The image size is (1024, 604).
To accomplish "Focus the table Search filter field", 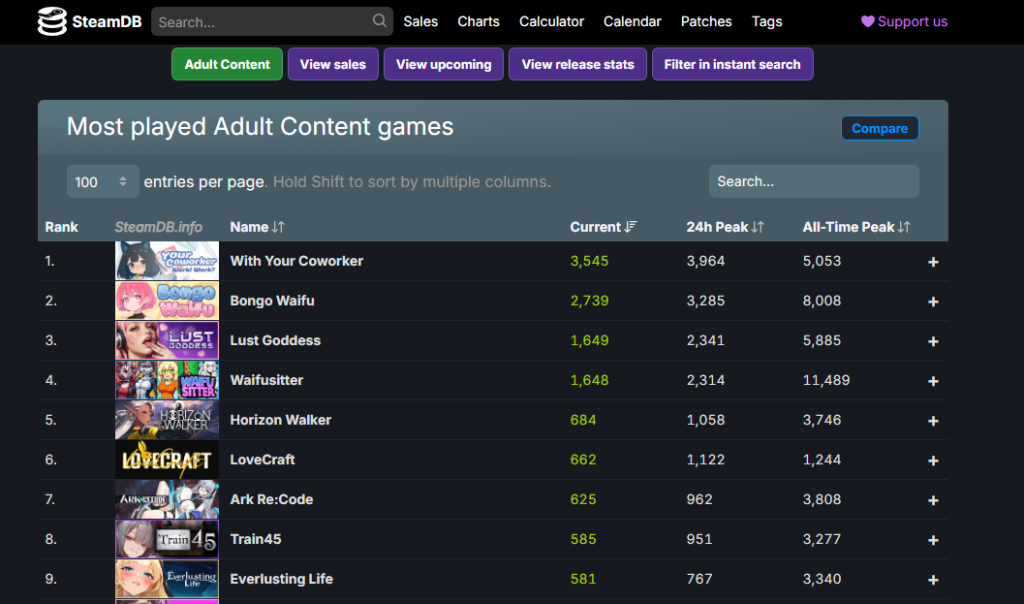I will [x=814, y=182].
